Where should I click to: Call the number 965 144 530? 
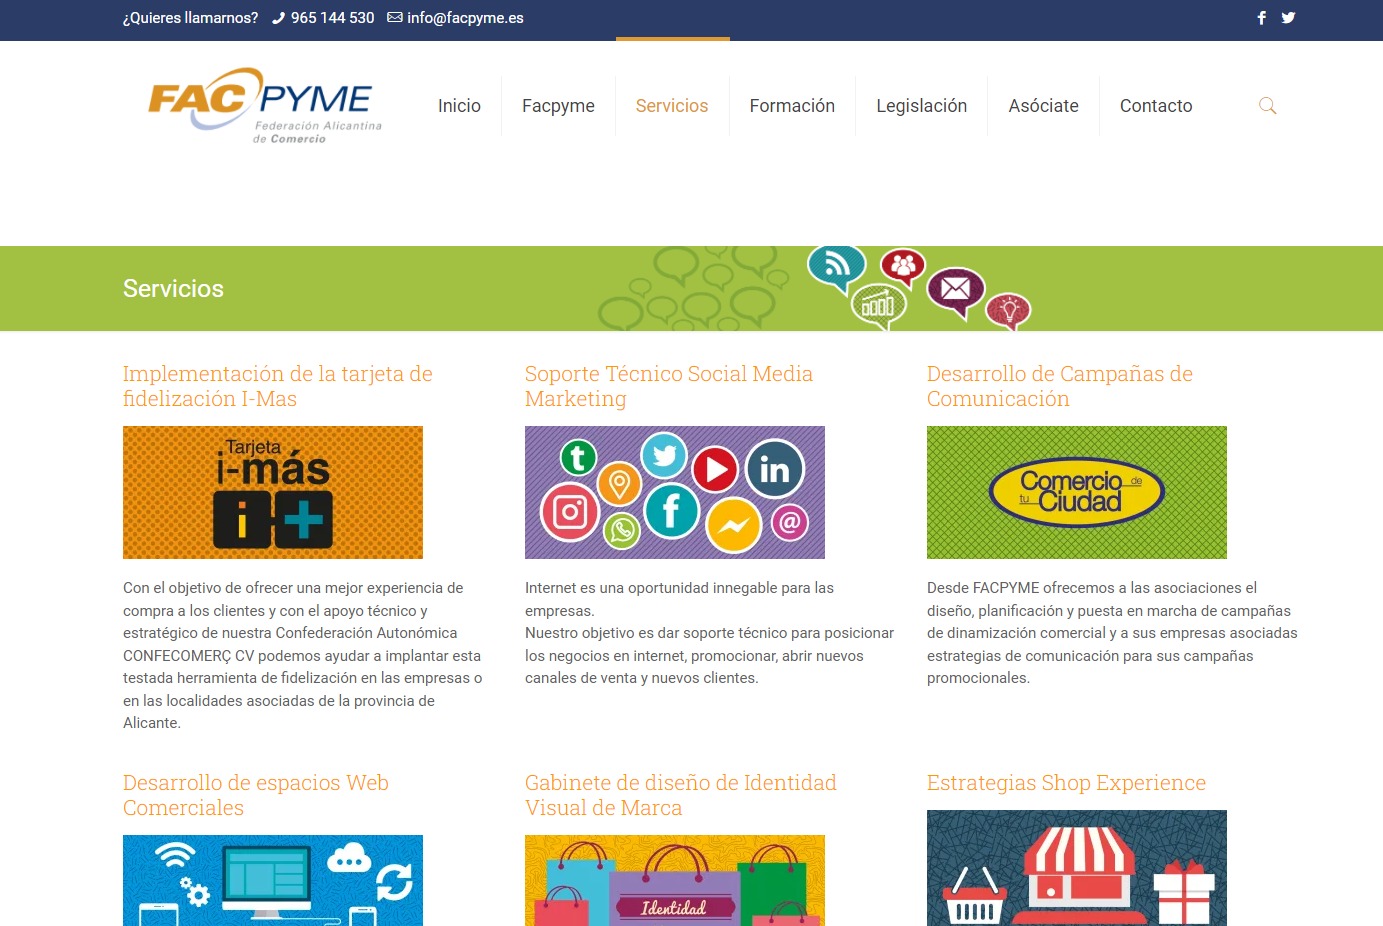tap(333, 18)
